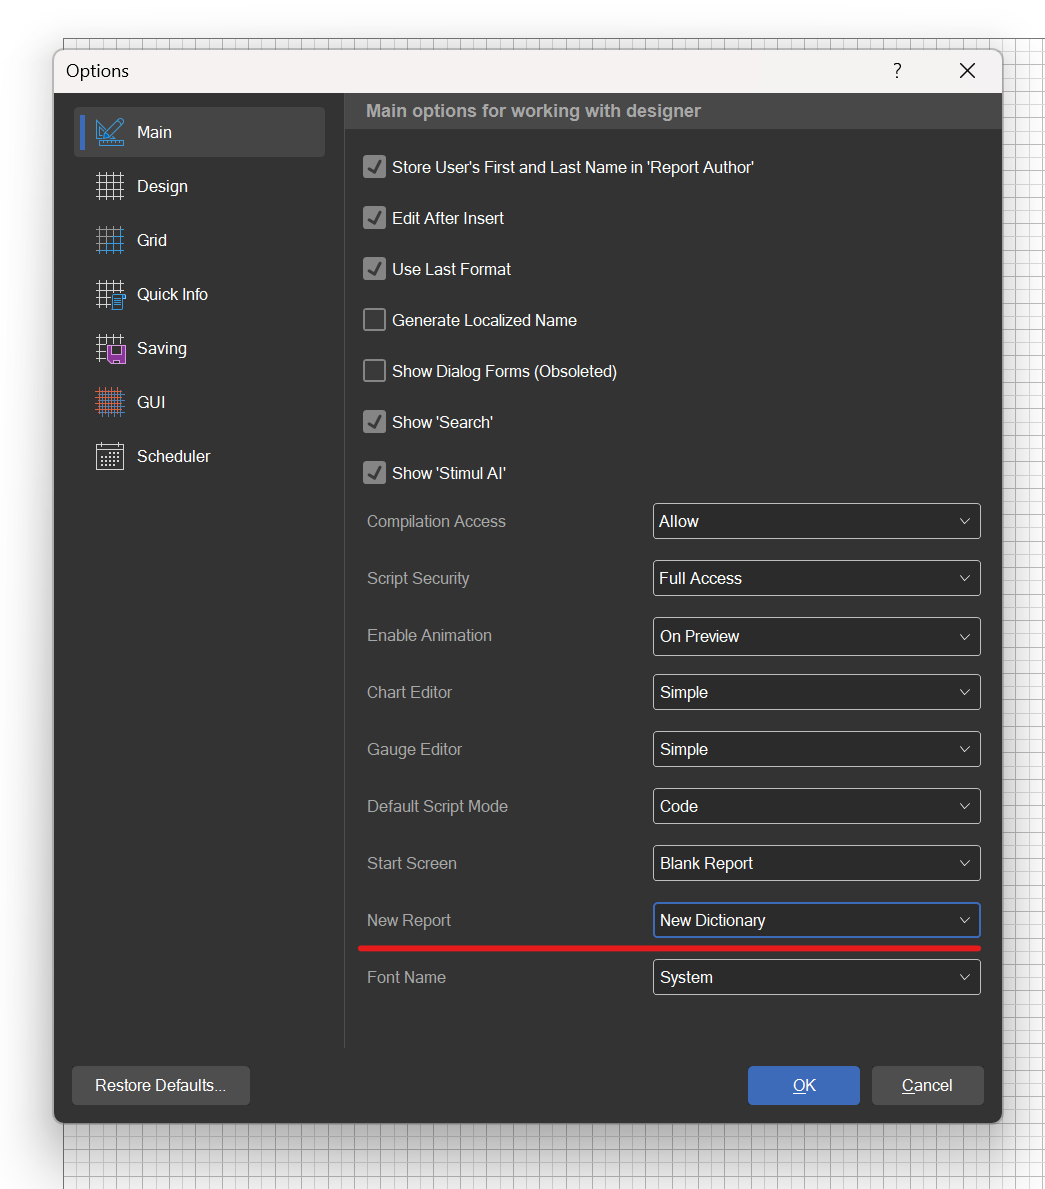Uncheck Store User's First and Last Name
Screen dimensions: 1045x1189
tap(375, 167)
